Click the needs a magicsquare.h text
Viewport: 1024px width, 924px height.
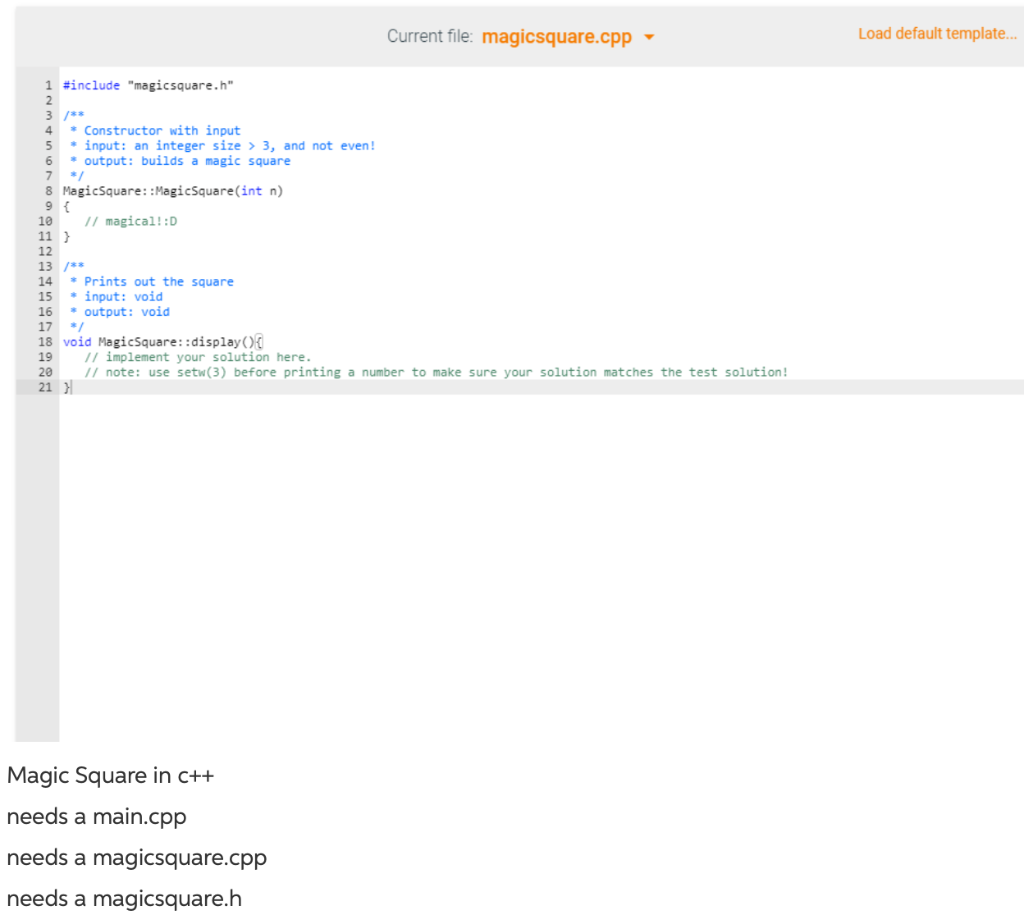124,898
